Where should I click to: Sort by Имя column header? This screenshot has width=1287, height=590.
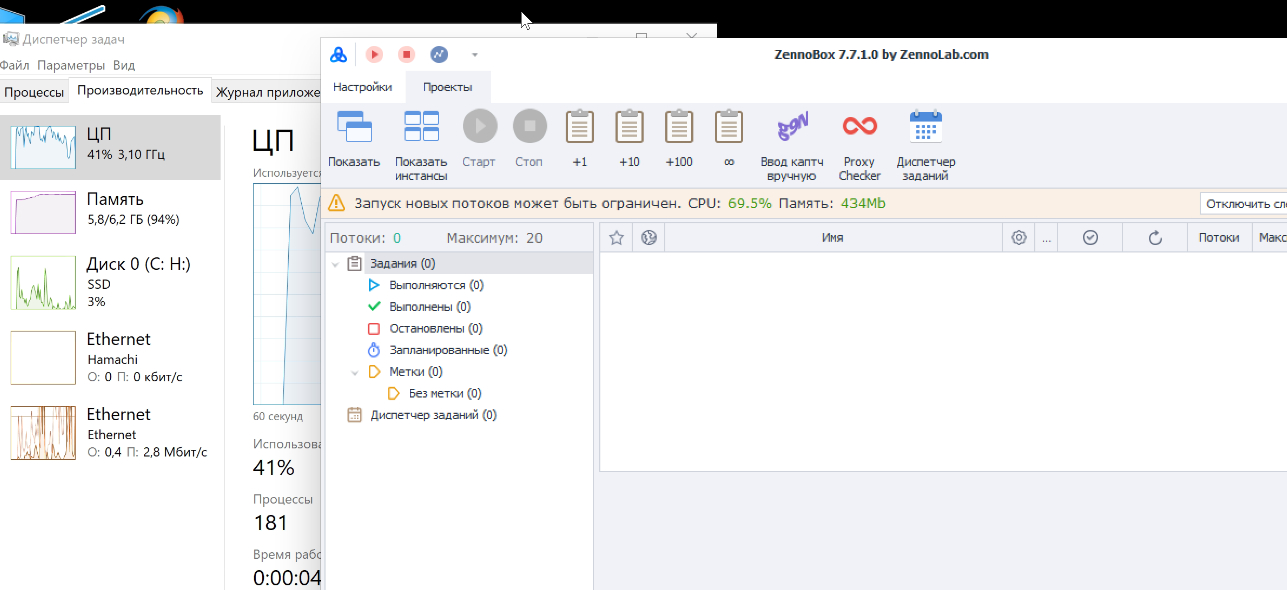(x=833, y=237)
